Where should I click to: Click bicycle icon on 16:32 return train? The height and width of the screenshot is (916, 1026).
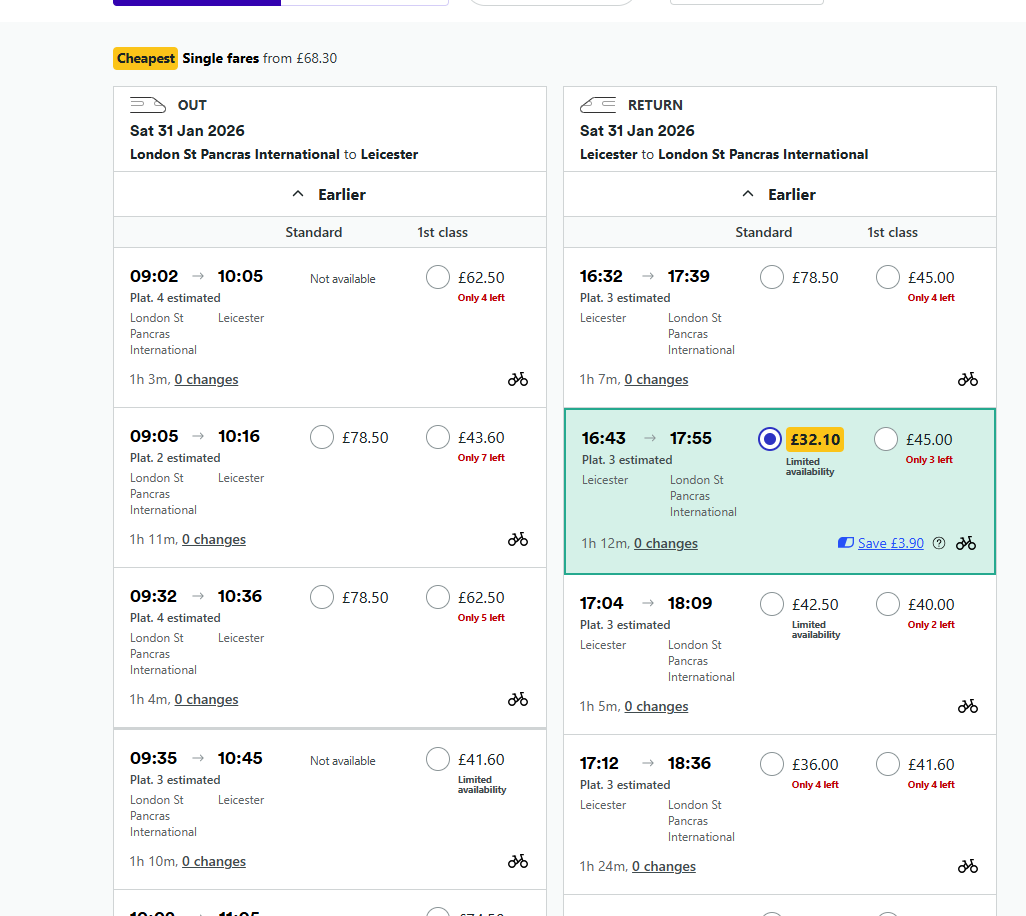click(967, 379)
